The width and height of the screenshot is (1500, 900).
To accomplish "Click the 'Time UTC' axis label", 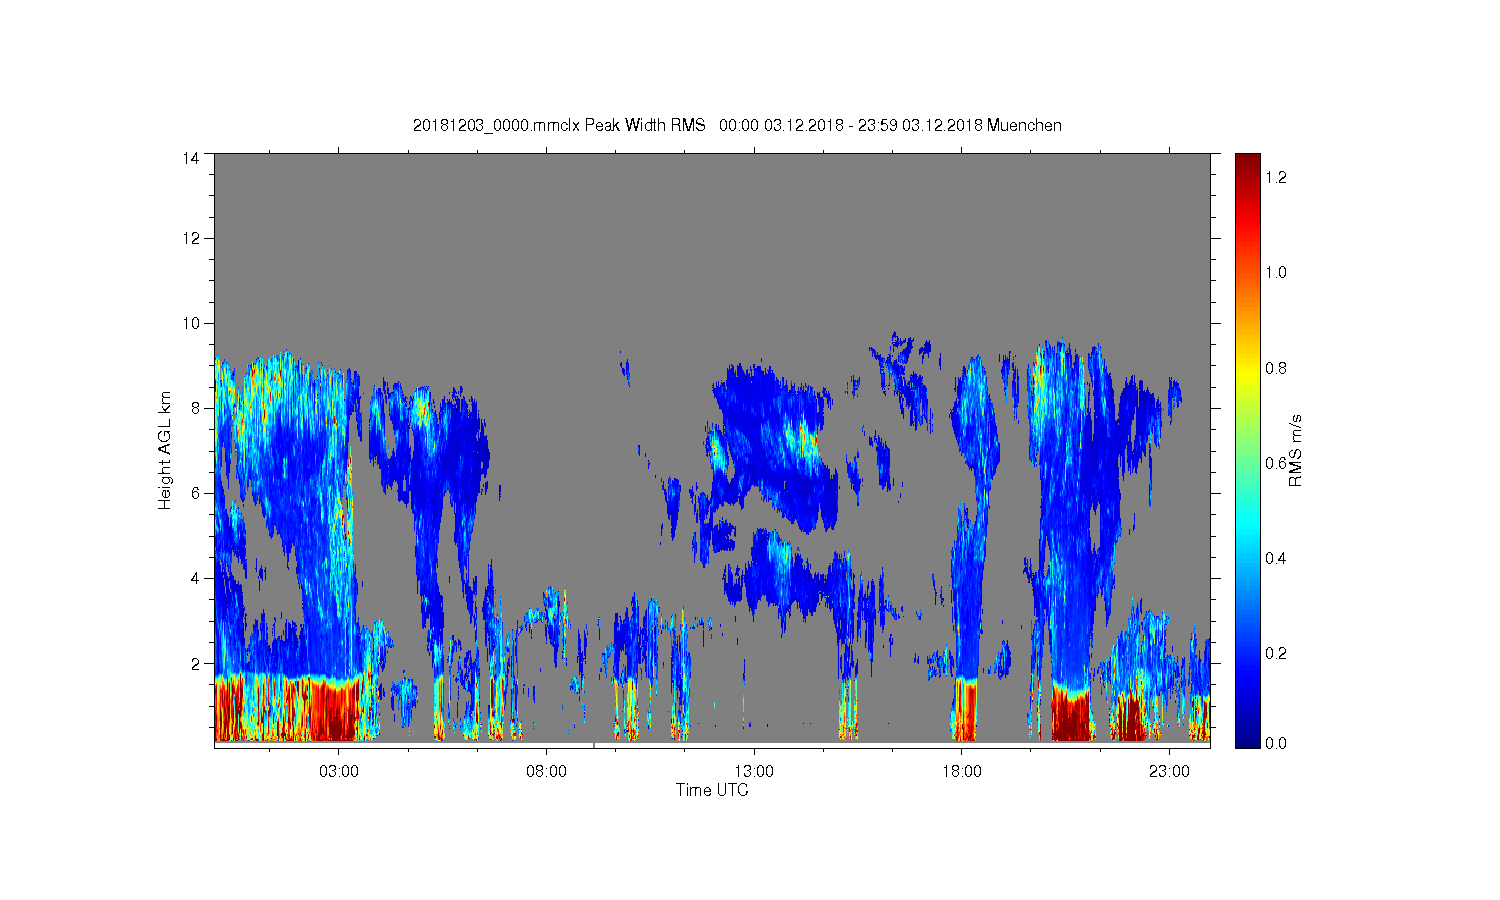I will [712, 790].
